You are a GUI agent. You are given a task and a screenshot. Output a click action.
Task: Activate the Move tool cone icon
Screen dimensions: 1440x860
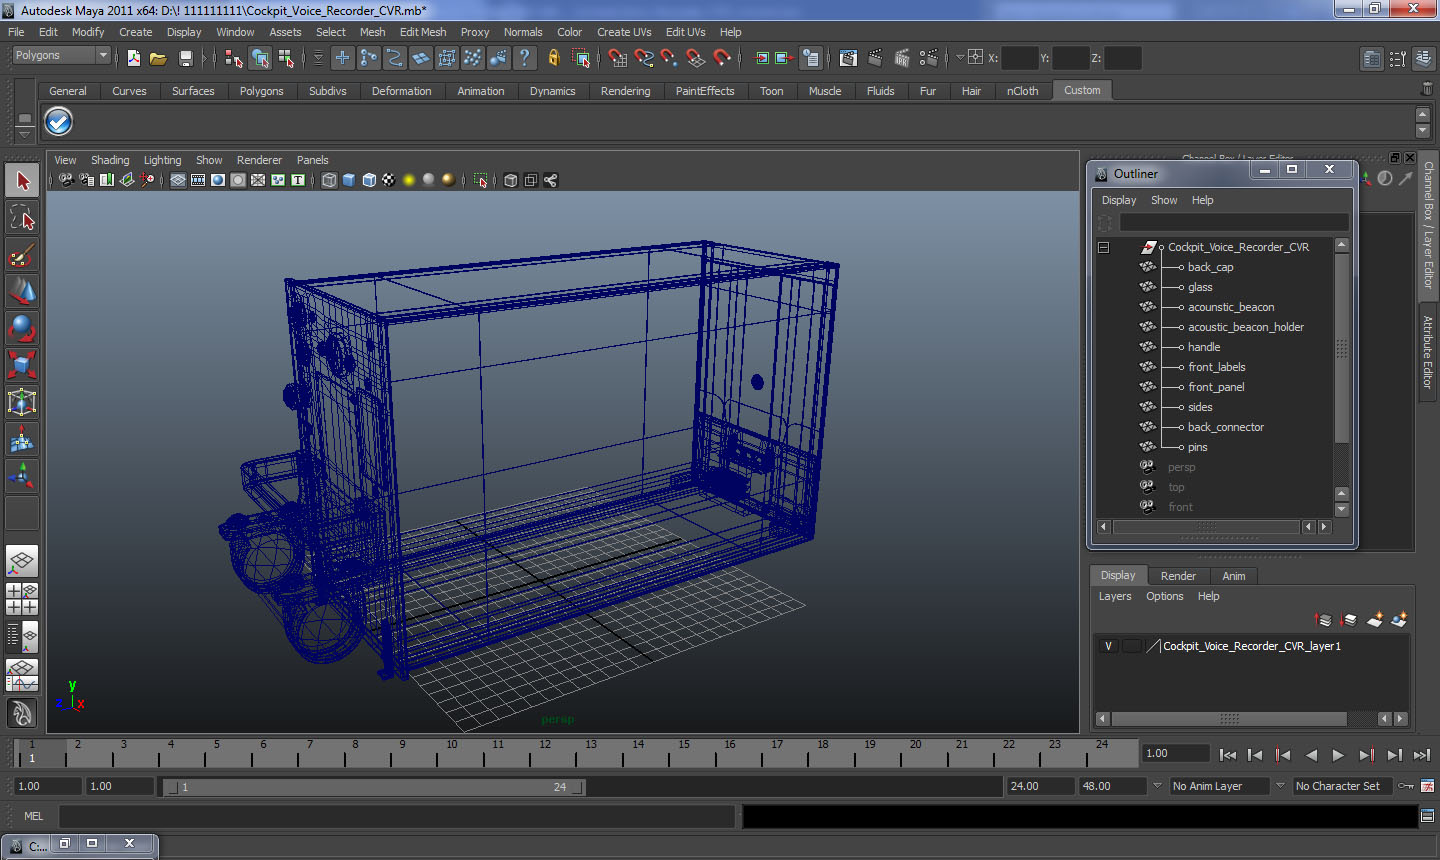pyautogui.click(x=22, y=292)
